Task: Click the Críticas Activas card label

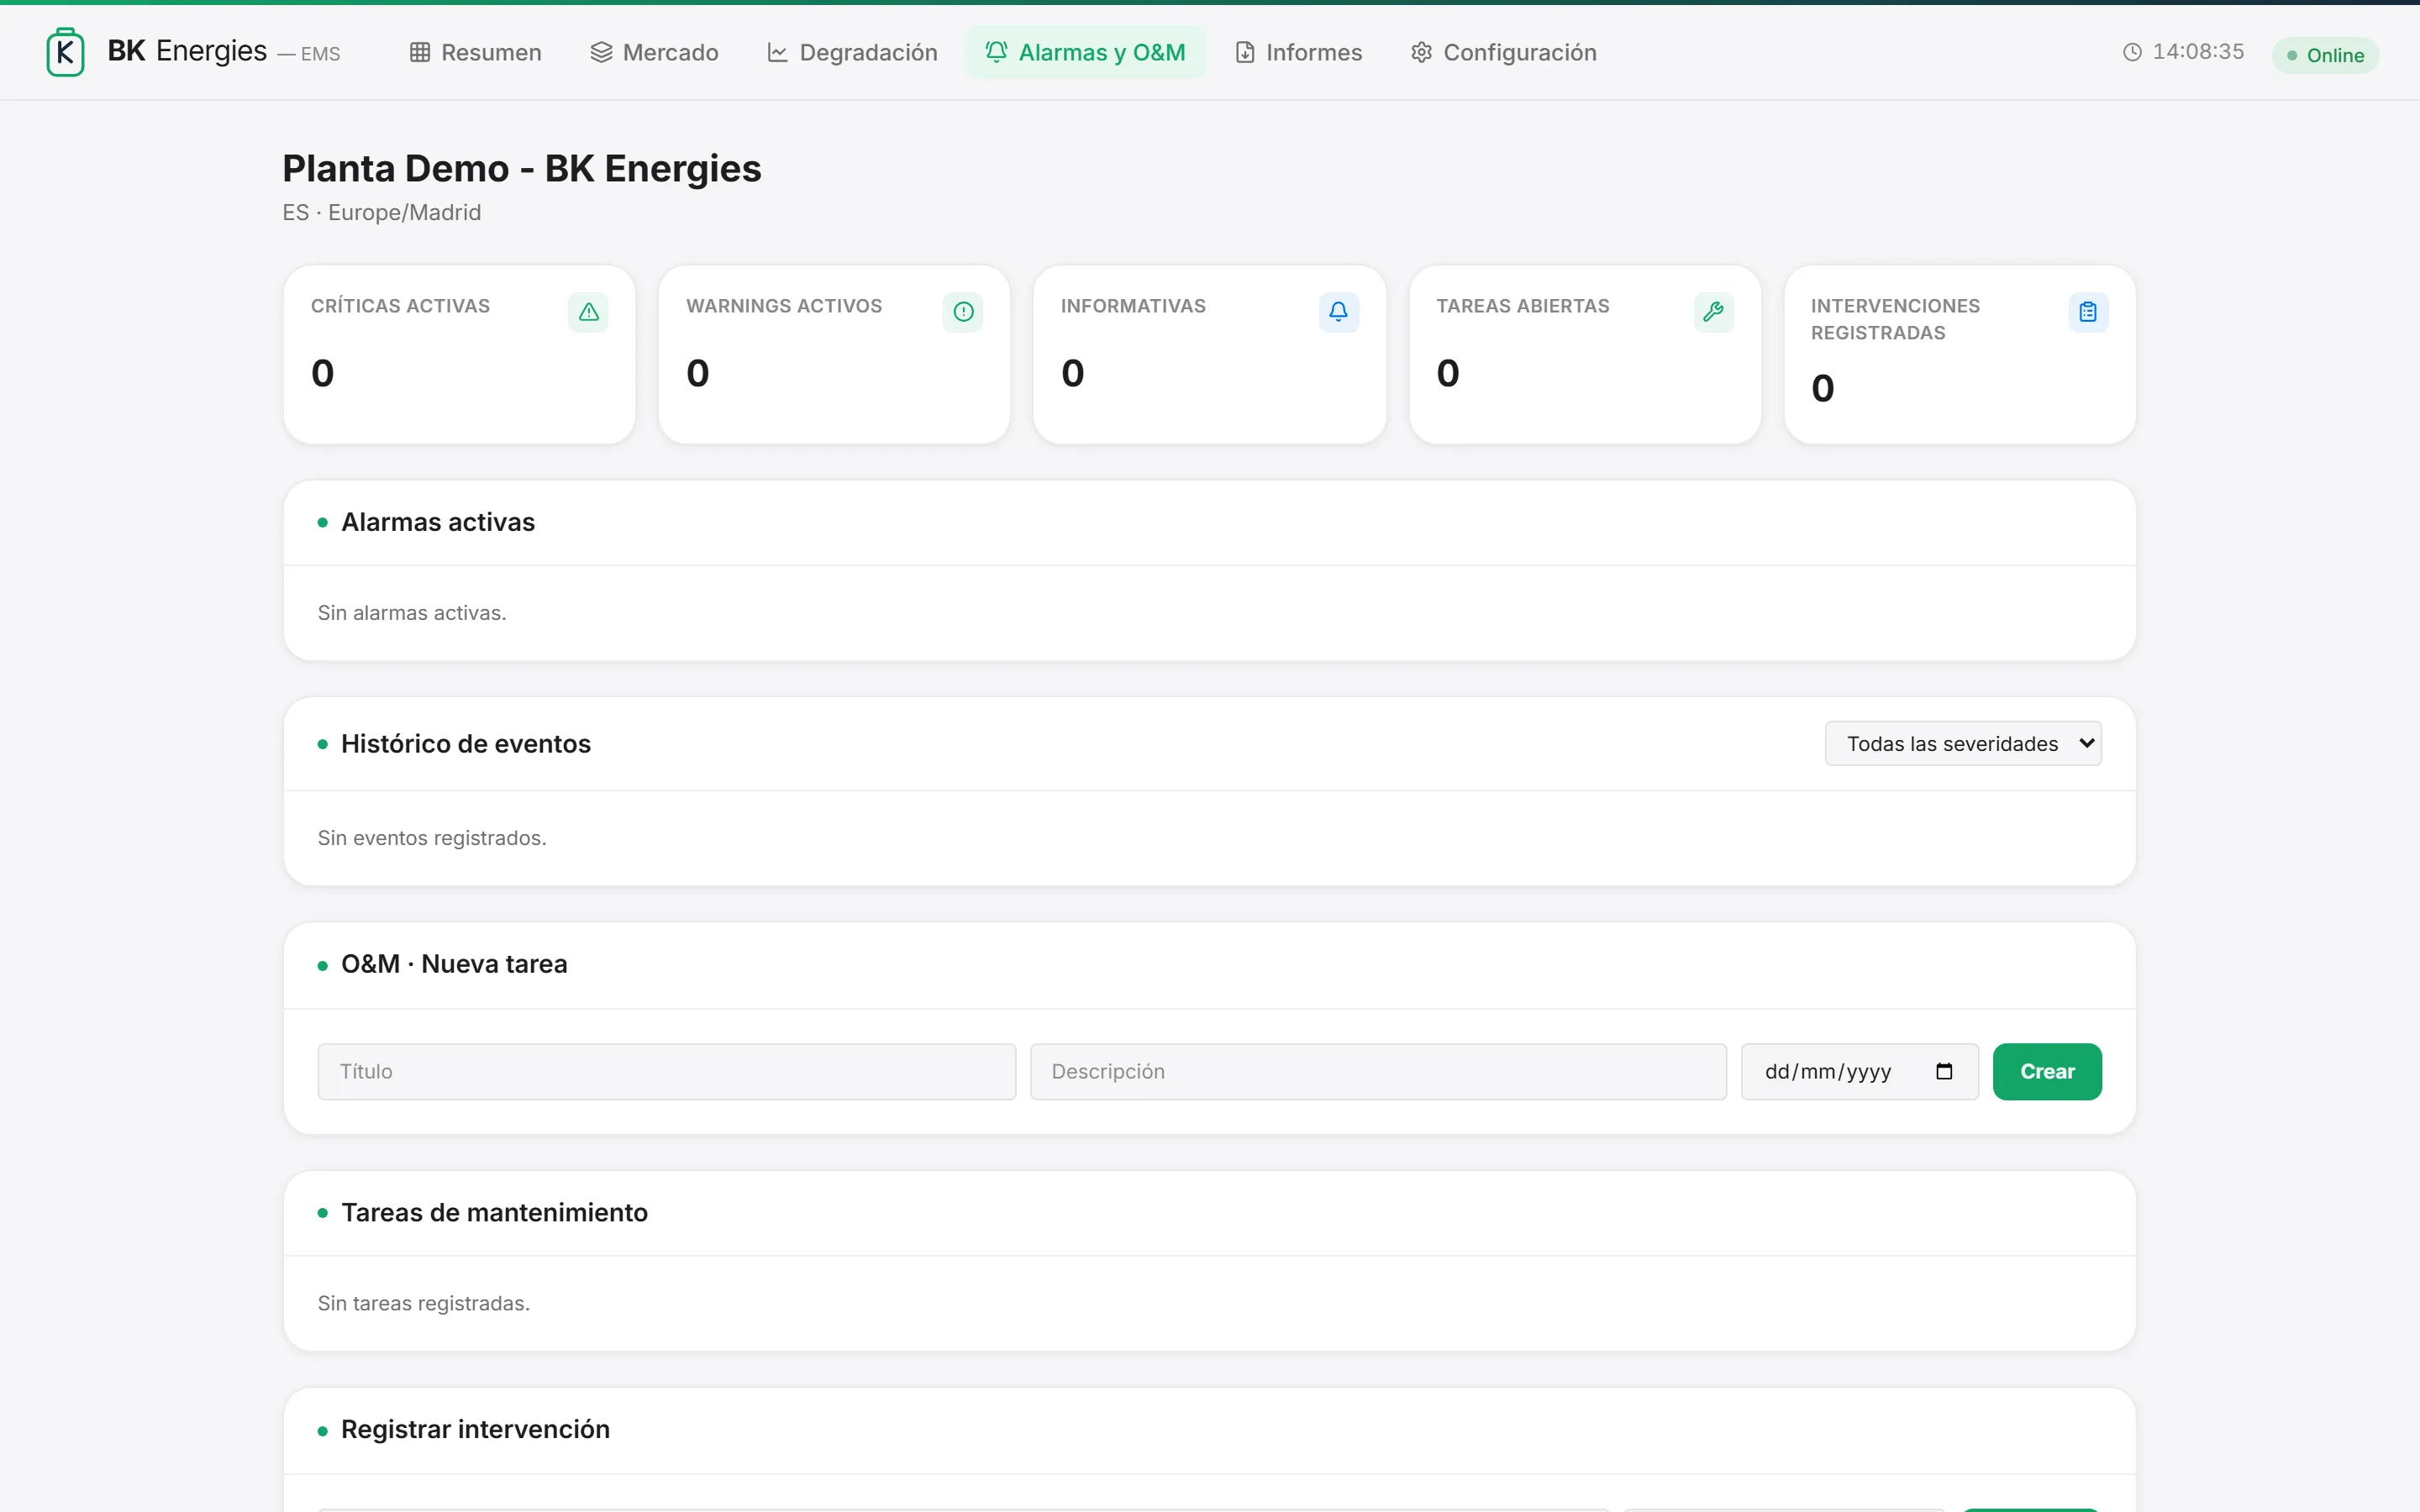Action: click(x=400, y=306)
